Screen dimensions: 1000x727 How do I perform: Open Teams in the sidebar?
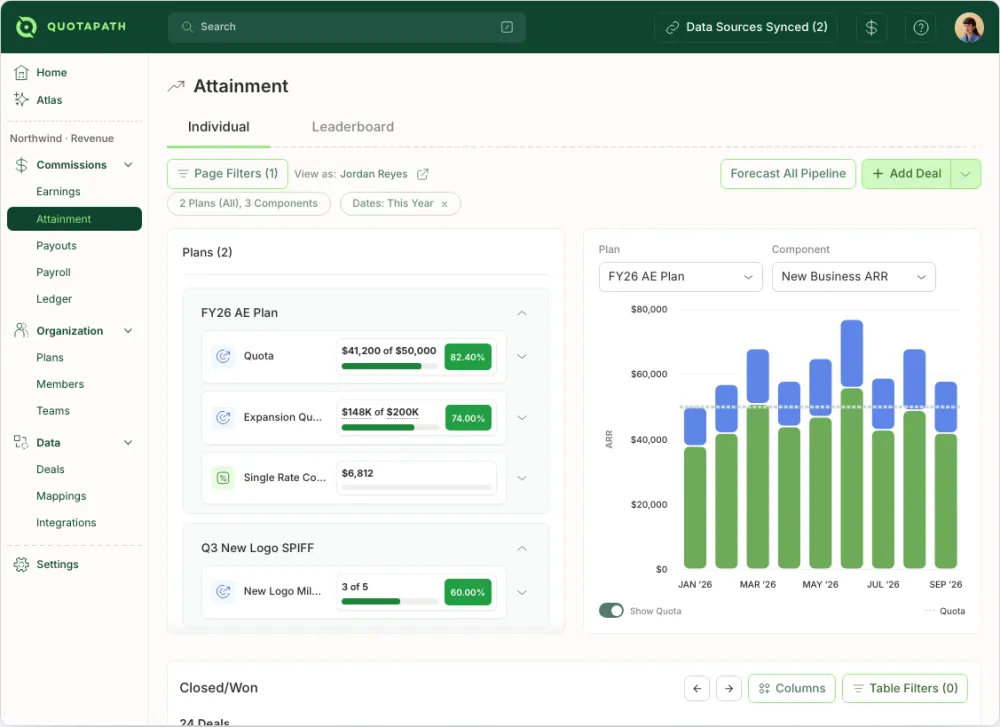pyautogui.click(x=53, y=411)
